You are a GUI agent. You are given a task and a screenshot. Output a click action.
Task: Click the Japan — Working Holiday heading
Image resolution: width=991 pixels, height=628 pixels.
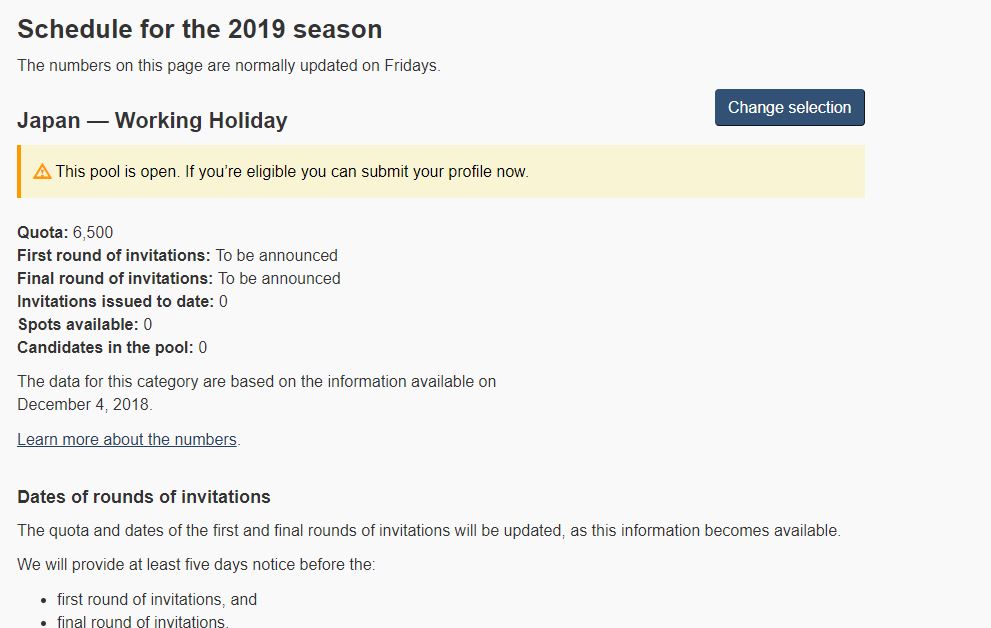(x=152, y=120)
